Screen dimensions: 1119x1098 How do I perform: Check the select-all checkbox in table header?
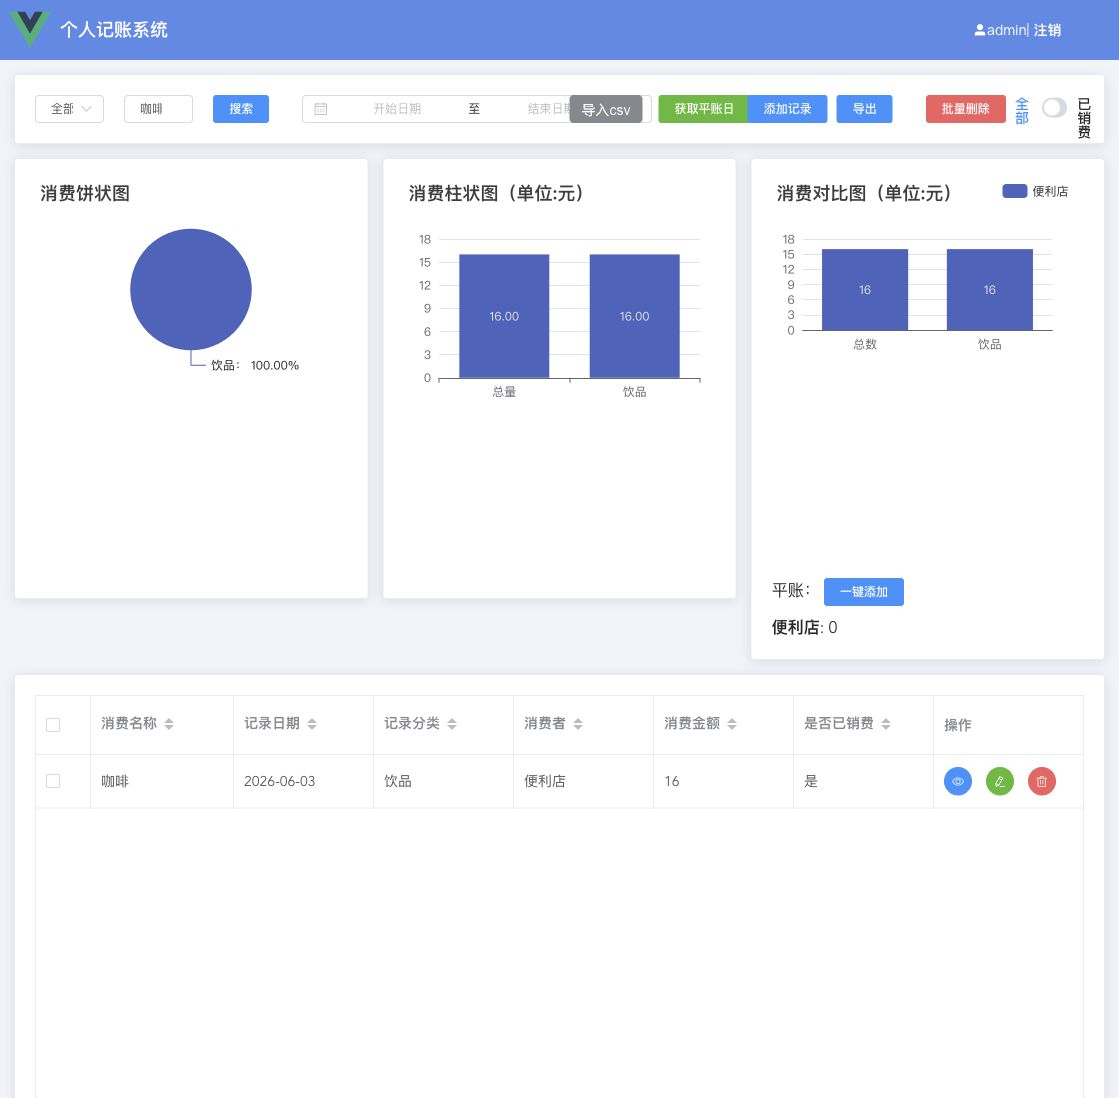coord(53,725)
